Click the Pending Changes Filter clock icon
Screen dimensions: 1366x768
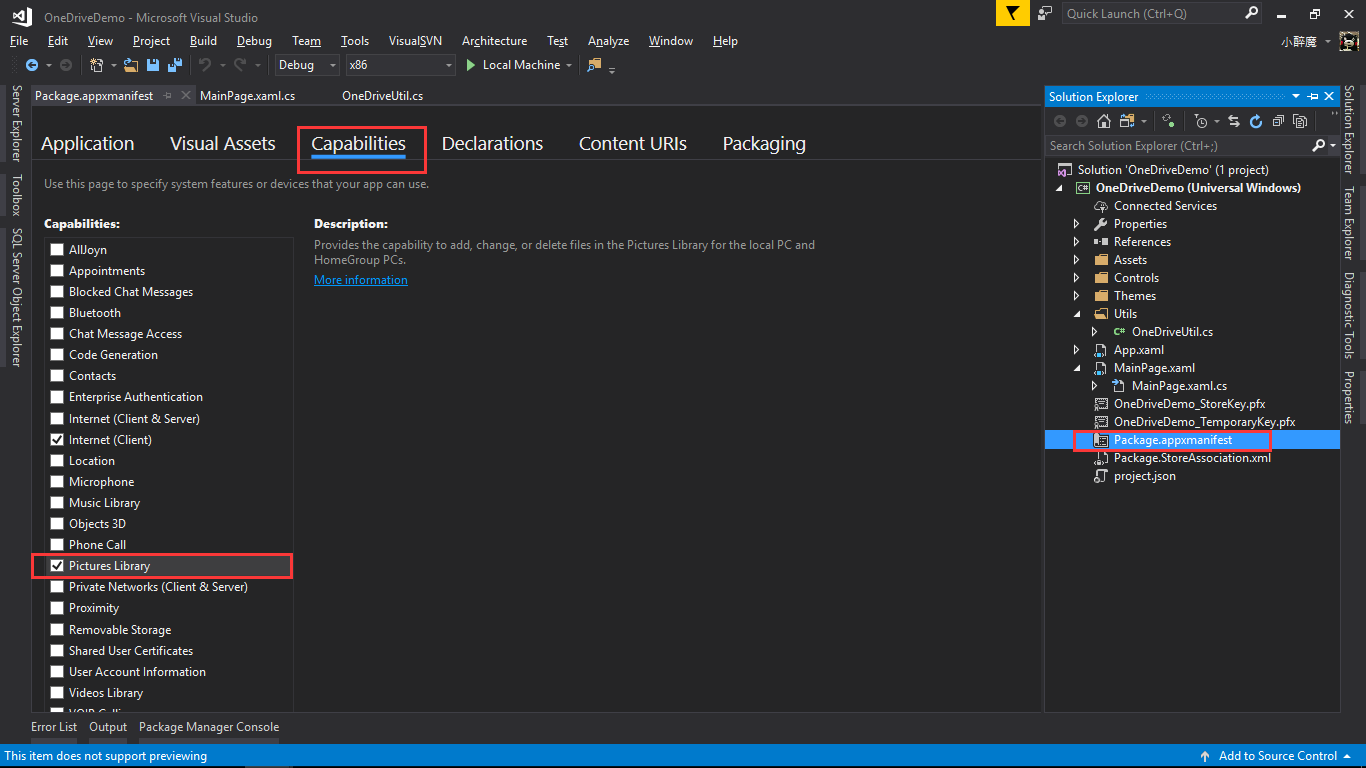coord(1201,121)
